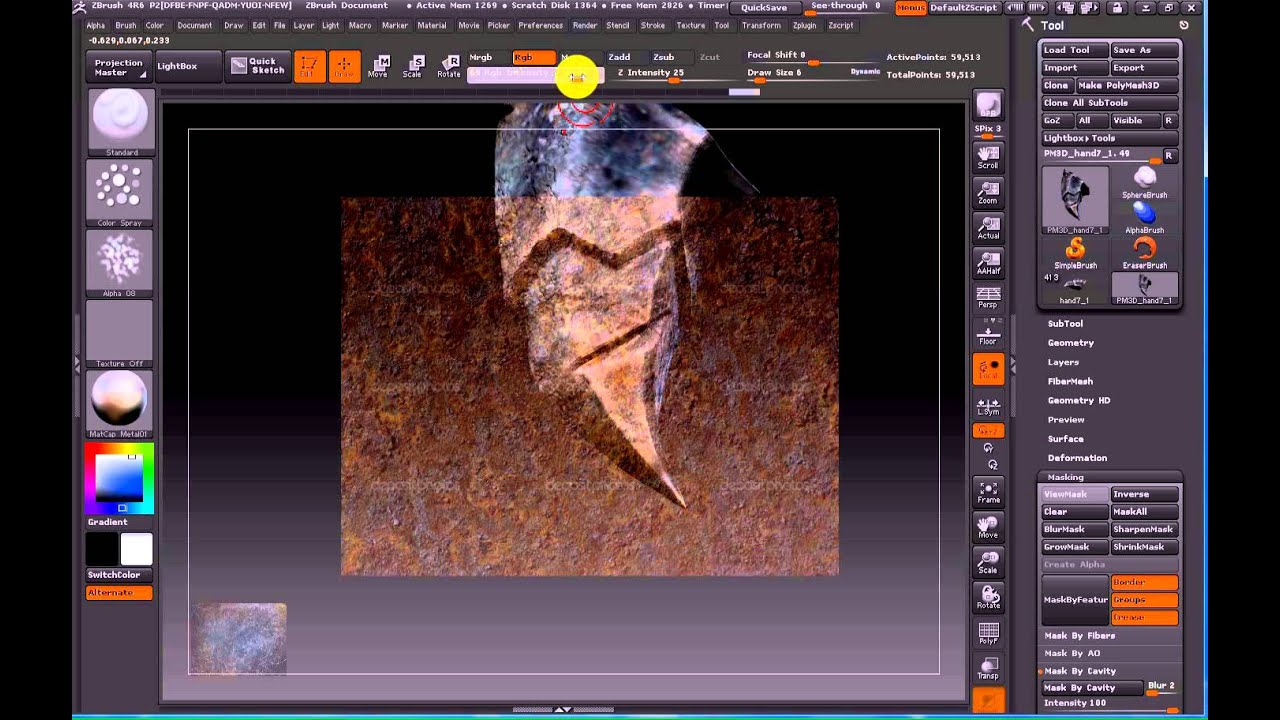Open the Stroke menu
The width and height of the screenshot is (1280, 720).
[653, 25]
